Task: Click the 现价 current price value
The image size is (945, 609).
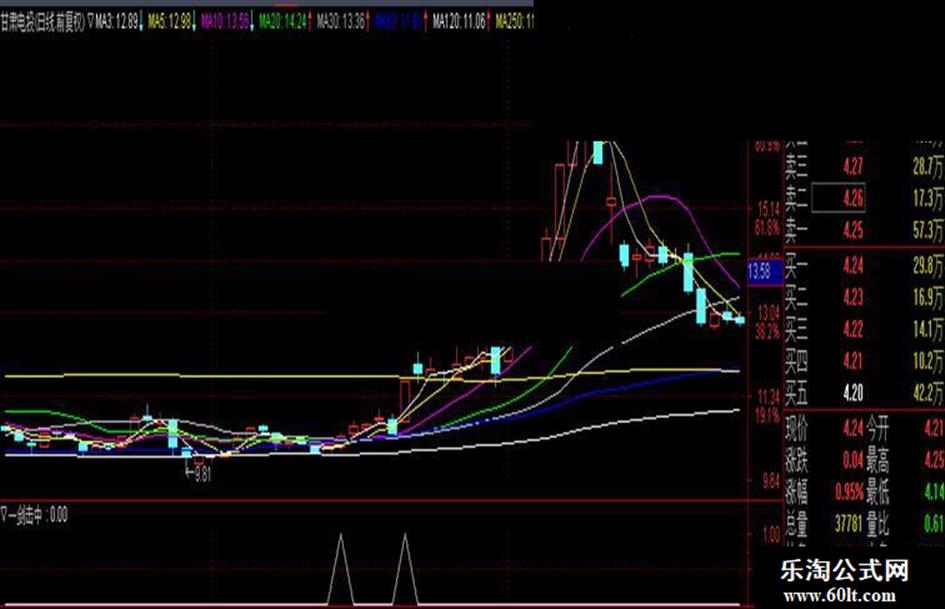Action: pos(853,429)
